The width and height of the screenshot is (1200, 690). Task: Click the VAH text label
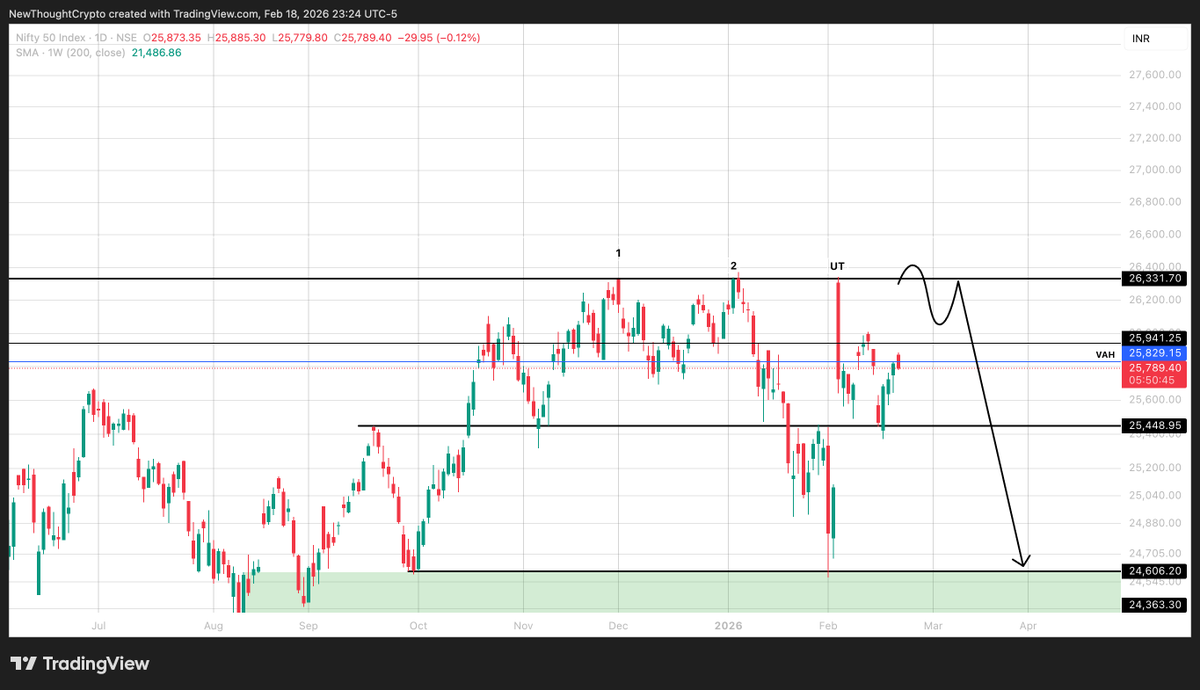click(1105, 355)
